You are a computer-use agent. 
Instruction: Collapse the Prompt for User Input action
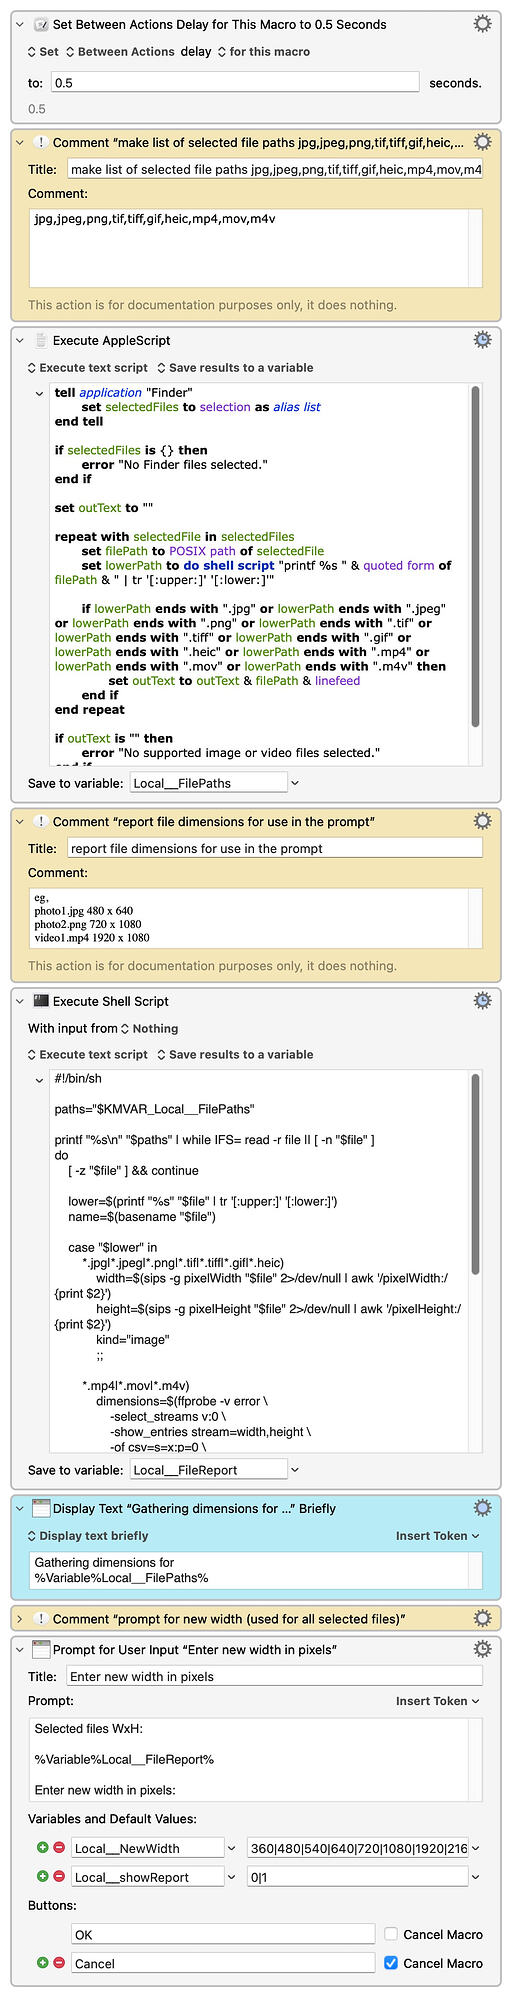click(x=20, y=1649)
